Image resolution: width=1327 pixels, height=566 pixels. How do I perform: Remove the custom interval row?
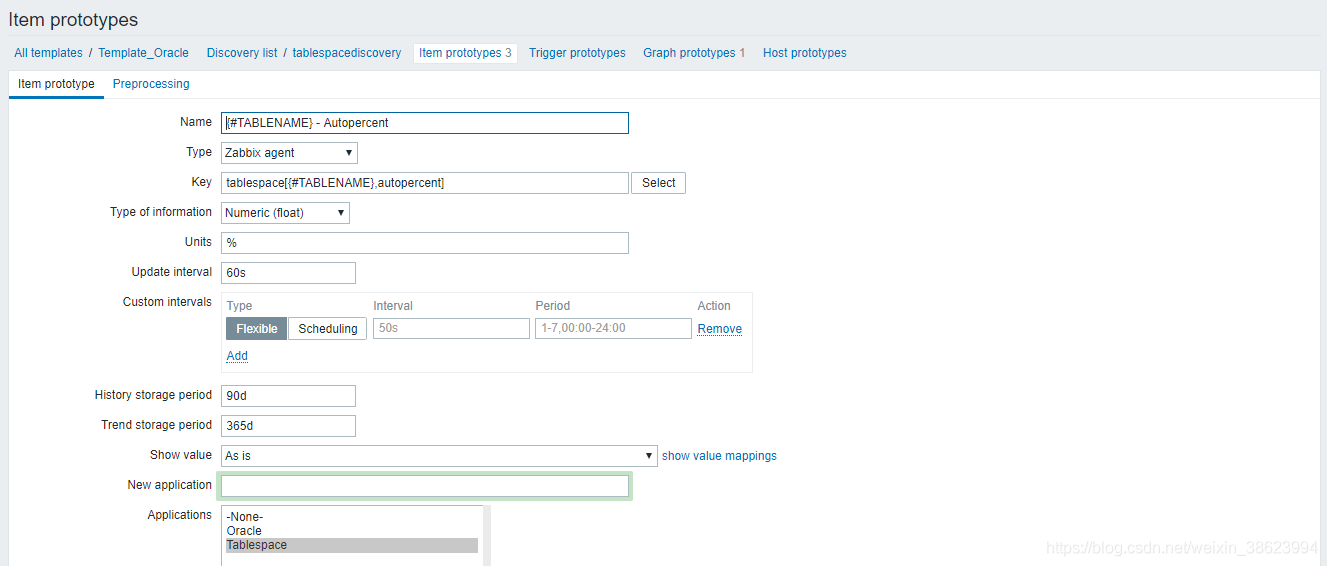tap(719, 329)
